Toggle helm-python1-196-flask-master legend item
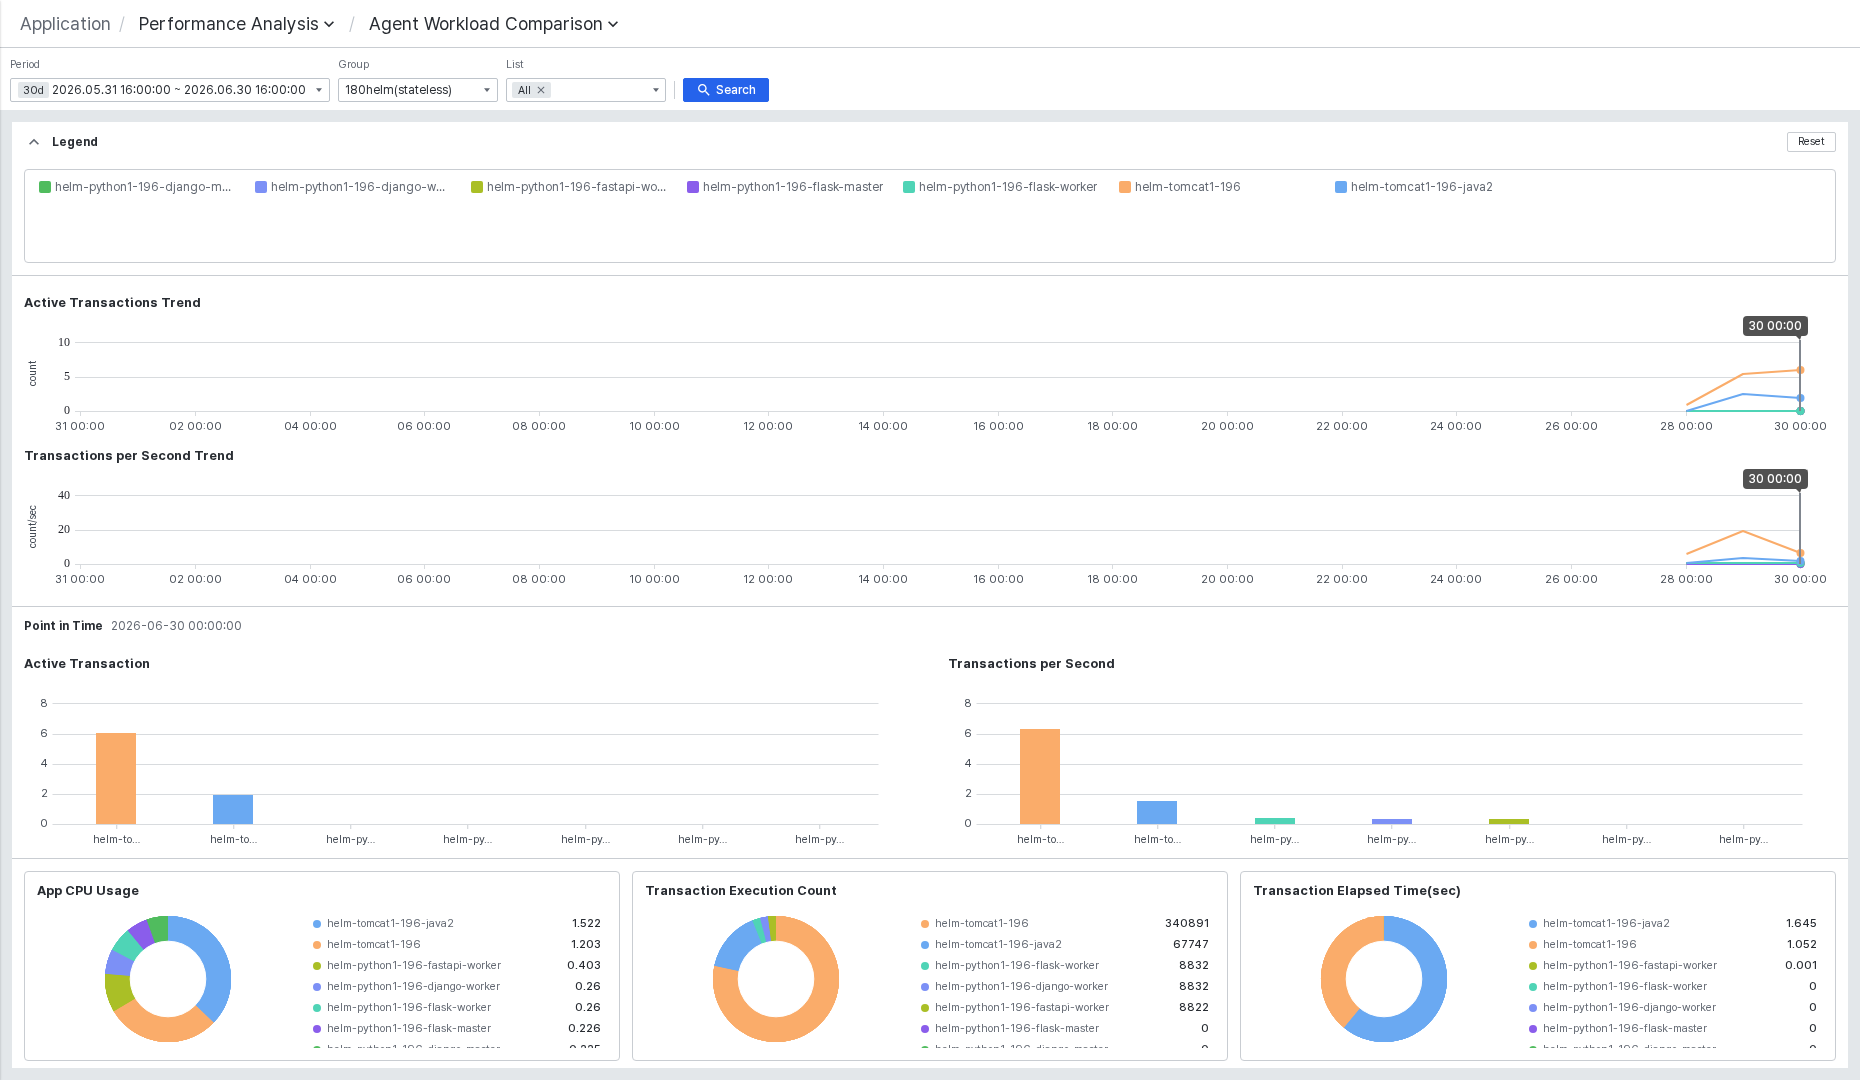The width and height of the screenshot is (1860, 1080). click(785, 187)
